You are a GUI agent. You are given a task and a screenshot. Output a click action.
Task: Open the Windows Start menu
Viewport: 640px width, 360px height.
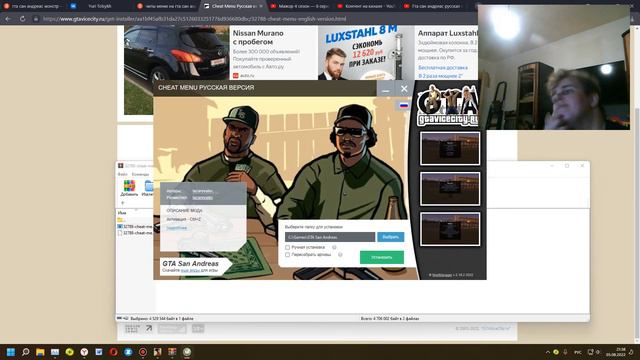pos(11,352)
